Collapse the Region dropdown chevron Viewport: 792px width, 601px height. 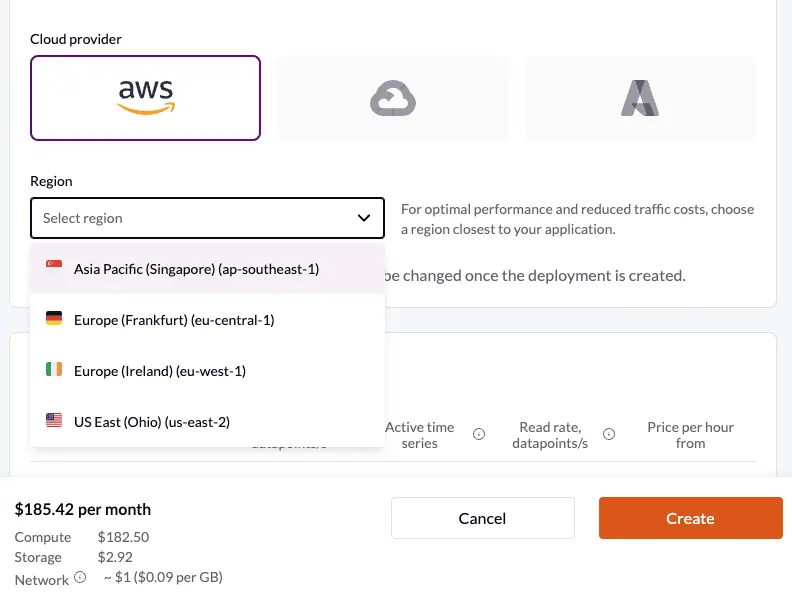click(x=364, y=218)
